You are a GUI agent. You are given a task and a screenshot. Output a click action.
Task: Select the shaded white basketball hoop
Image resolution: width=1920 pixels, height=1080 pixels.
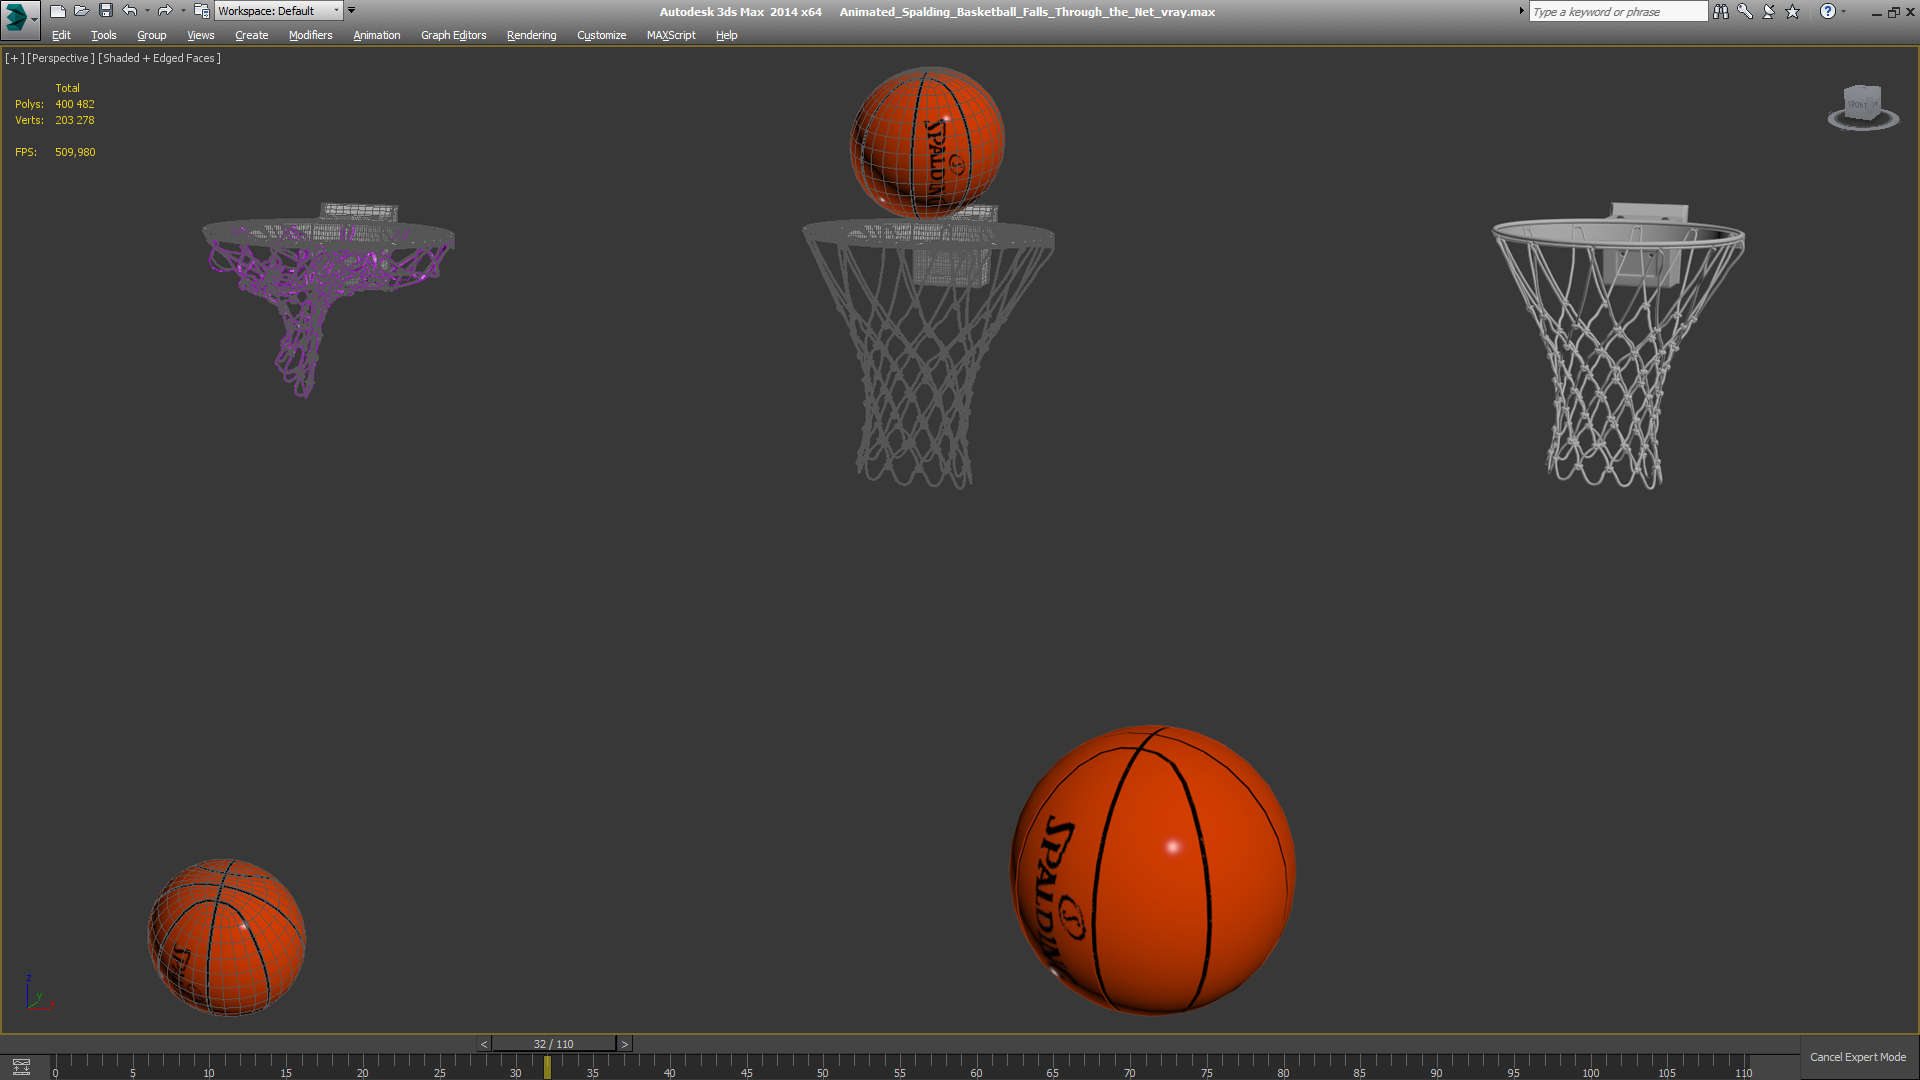pos(1618,345)
